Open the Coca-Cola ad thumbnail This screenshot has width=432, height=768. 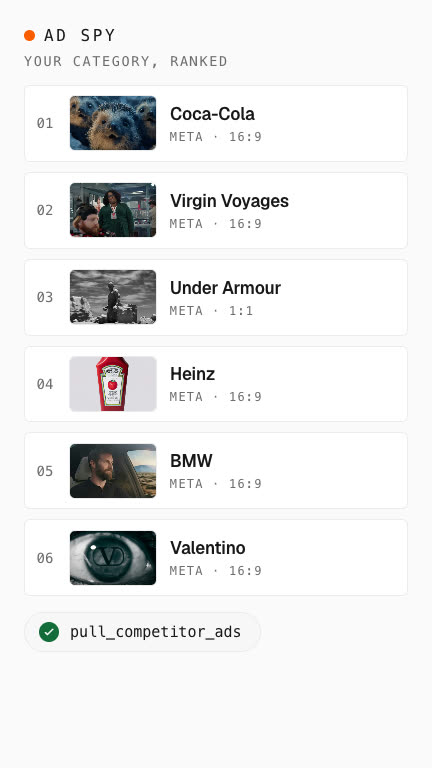pos(113,123)
